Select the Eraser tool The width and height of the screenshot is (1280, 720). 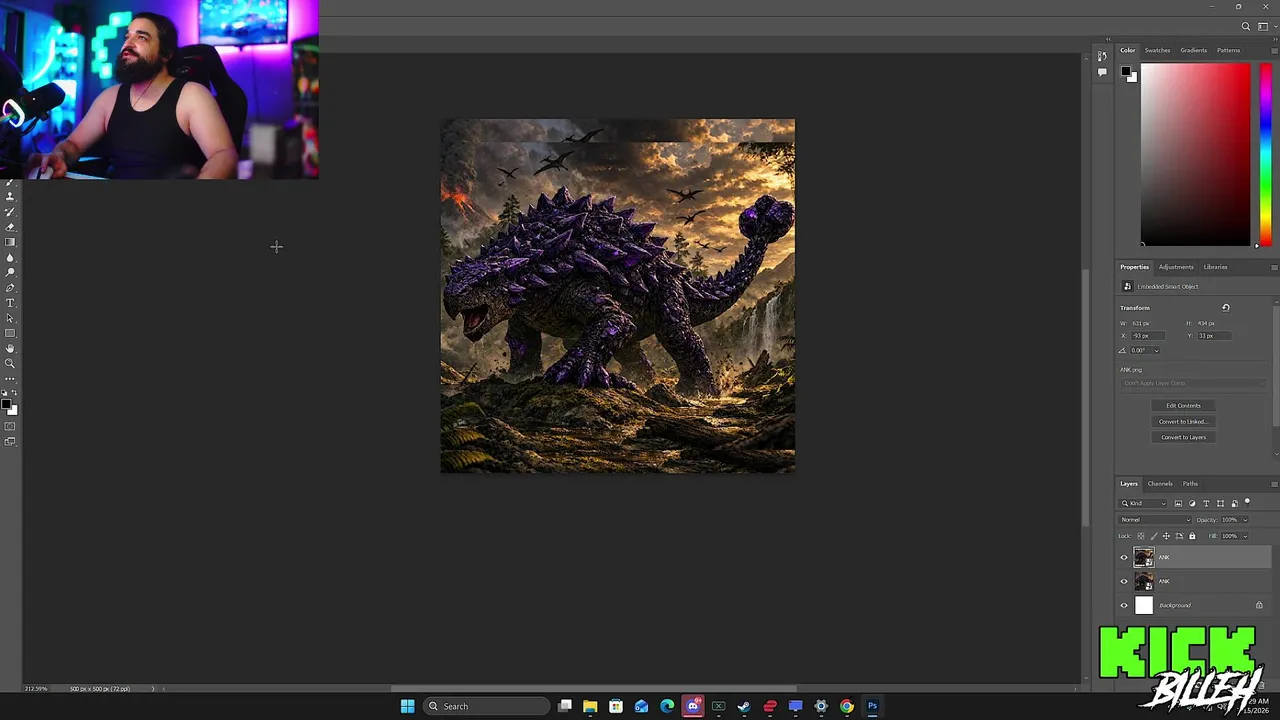pos(10,227)
